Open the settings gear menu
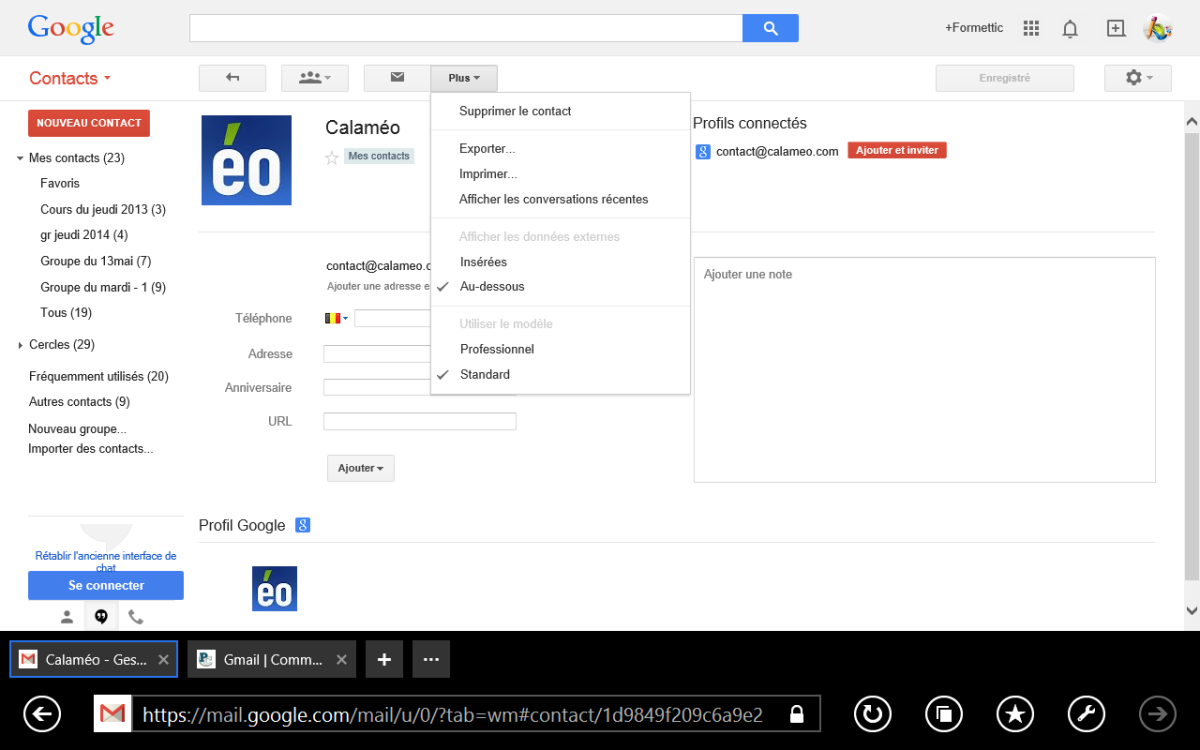 tap(1138, 78)
